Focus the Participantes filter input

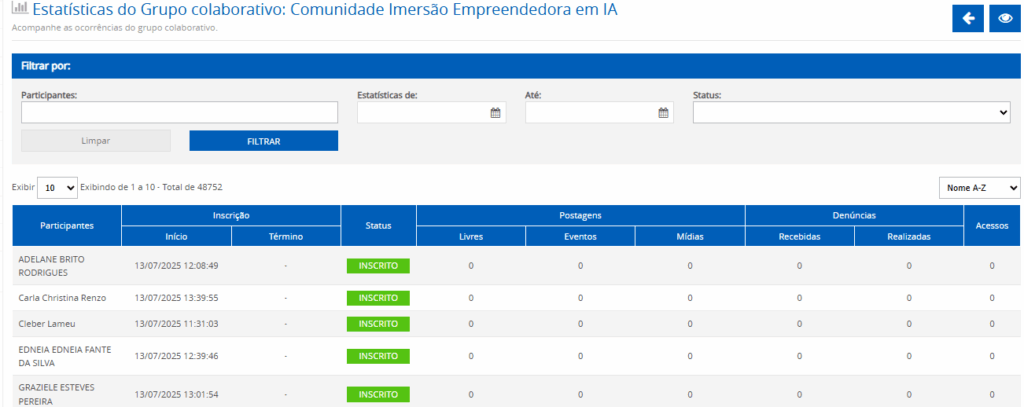(180, 113)
